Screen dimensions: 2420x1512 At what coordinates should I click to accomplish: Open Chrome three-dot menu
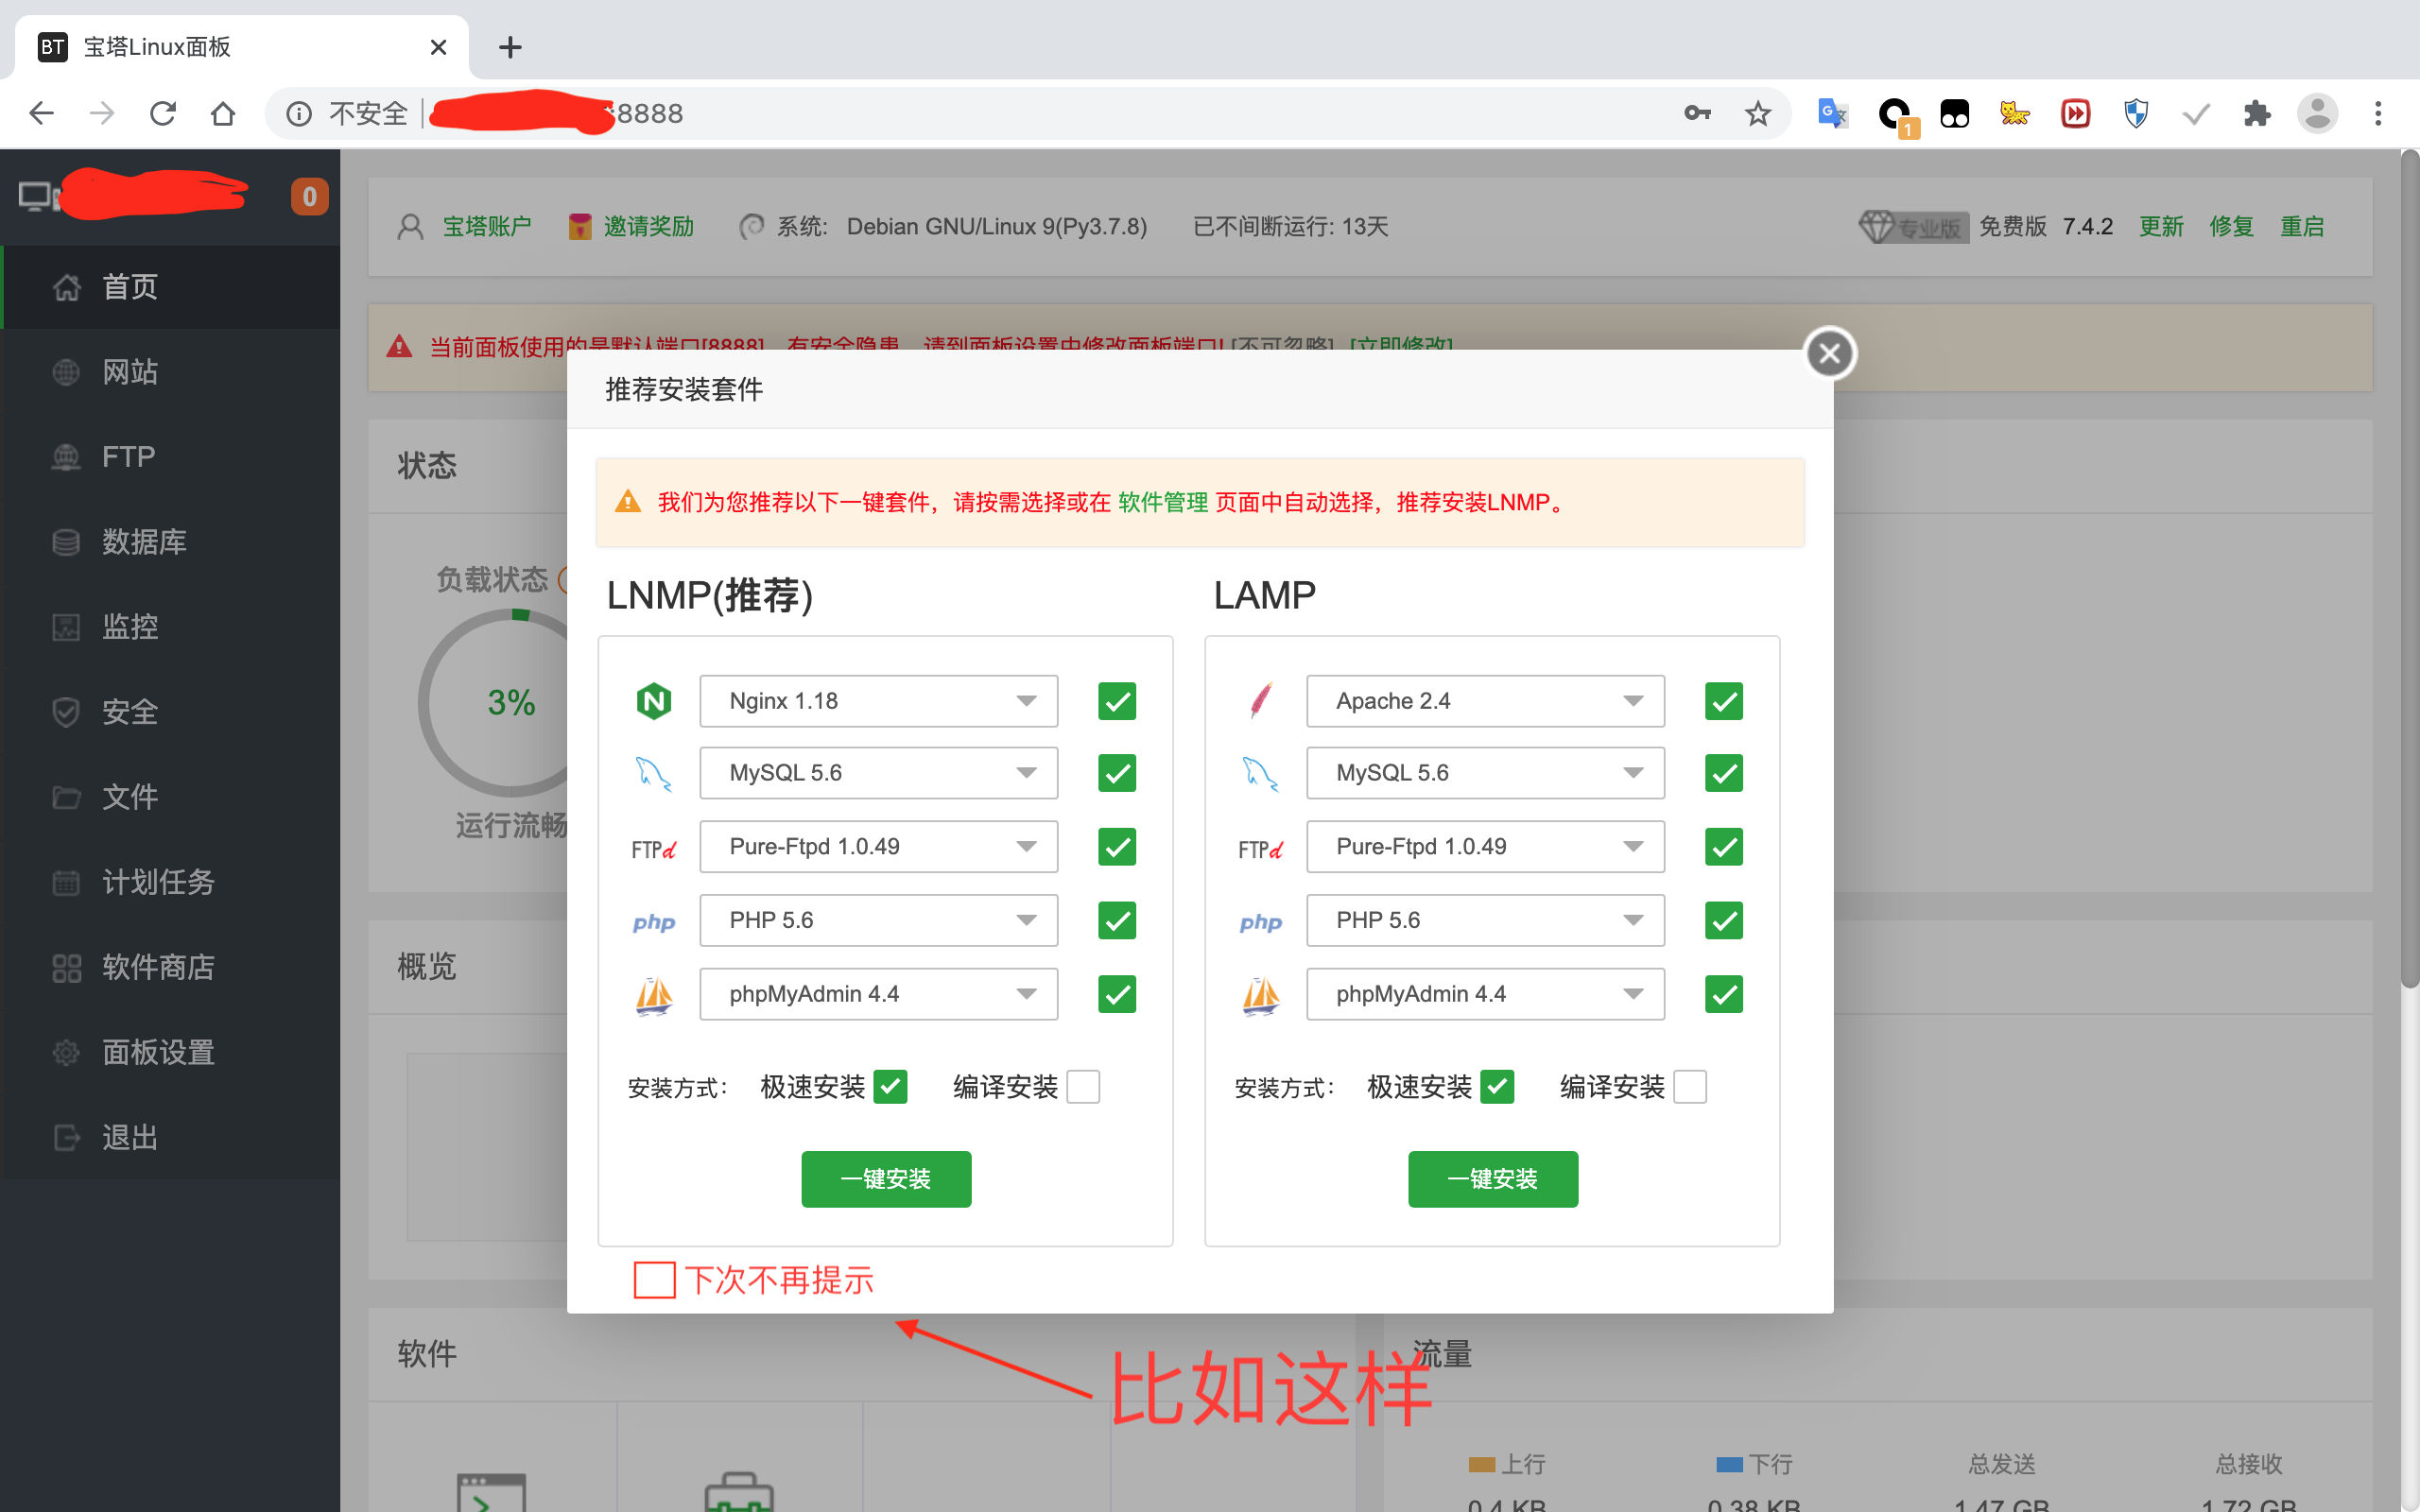click(x=2379, y=113)
